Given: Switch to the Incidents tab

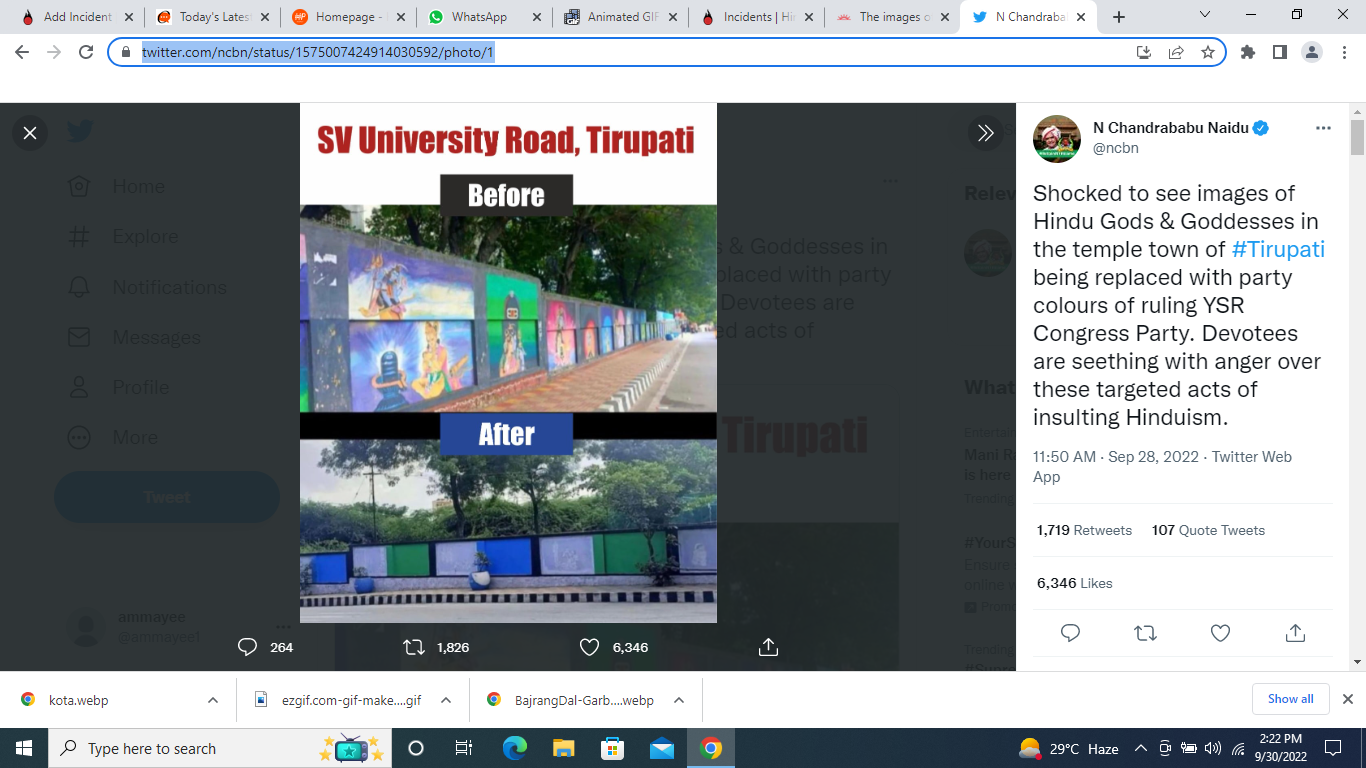Looking at the screenshot, I should (x=757, y=17).
